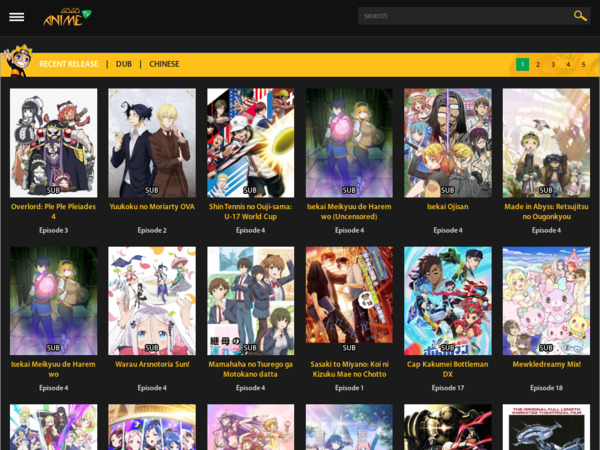Go to page 5
Viewport: 600px width, 450px height.
[x=584, y=64]
